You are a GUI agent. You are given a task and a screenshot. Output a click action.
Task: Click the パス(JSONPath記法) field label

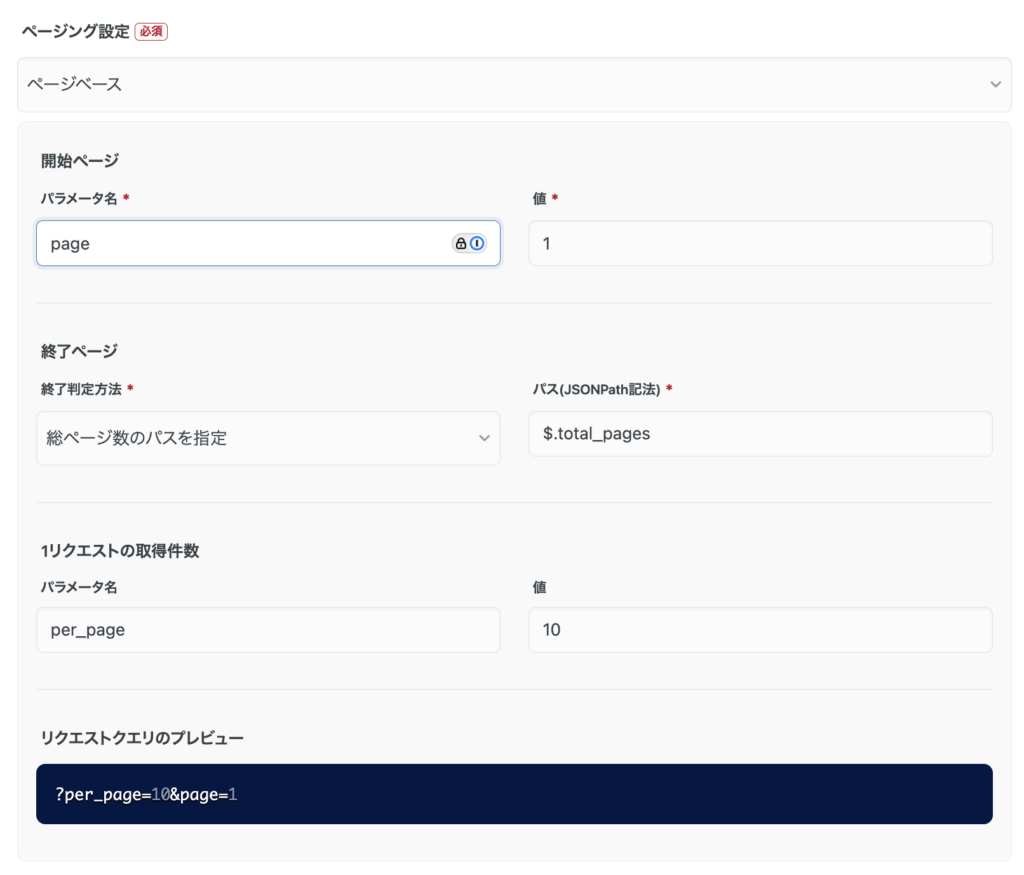tap(596, 388)
